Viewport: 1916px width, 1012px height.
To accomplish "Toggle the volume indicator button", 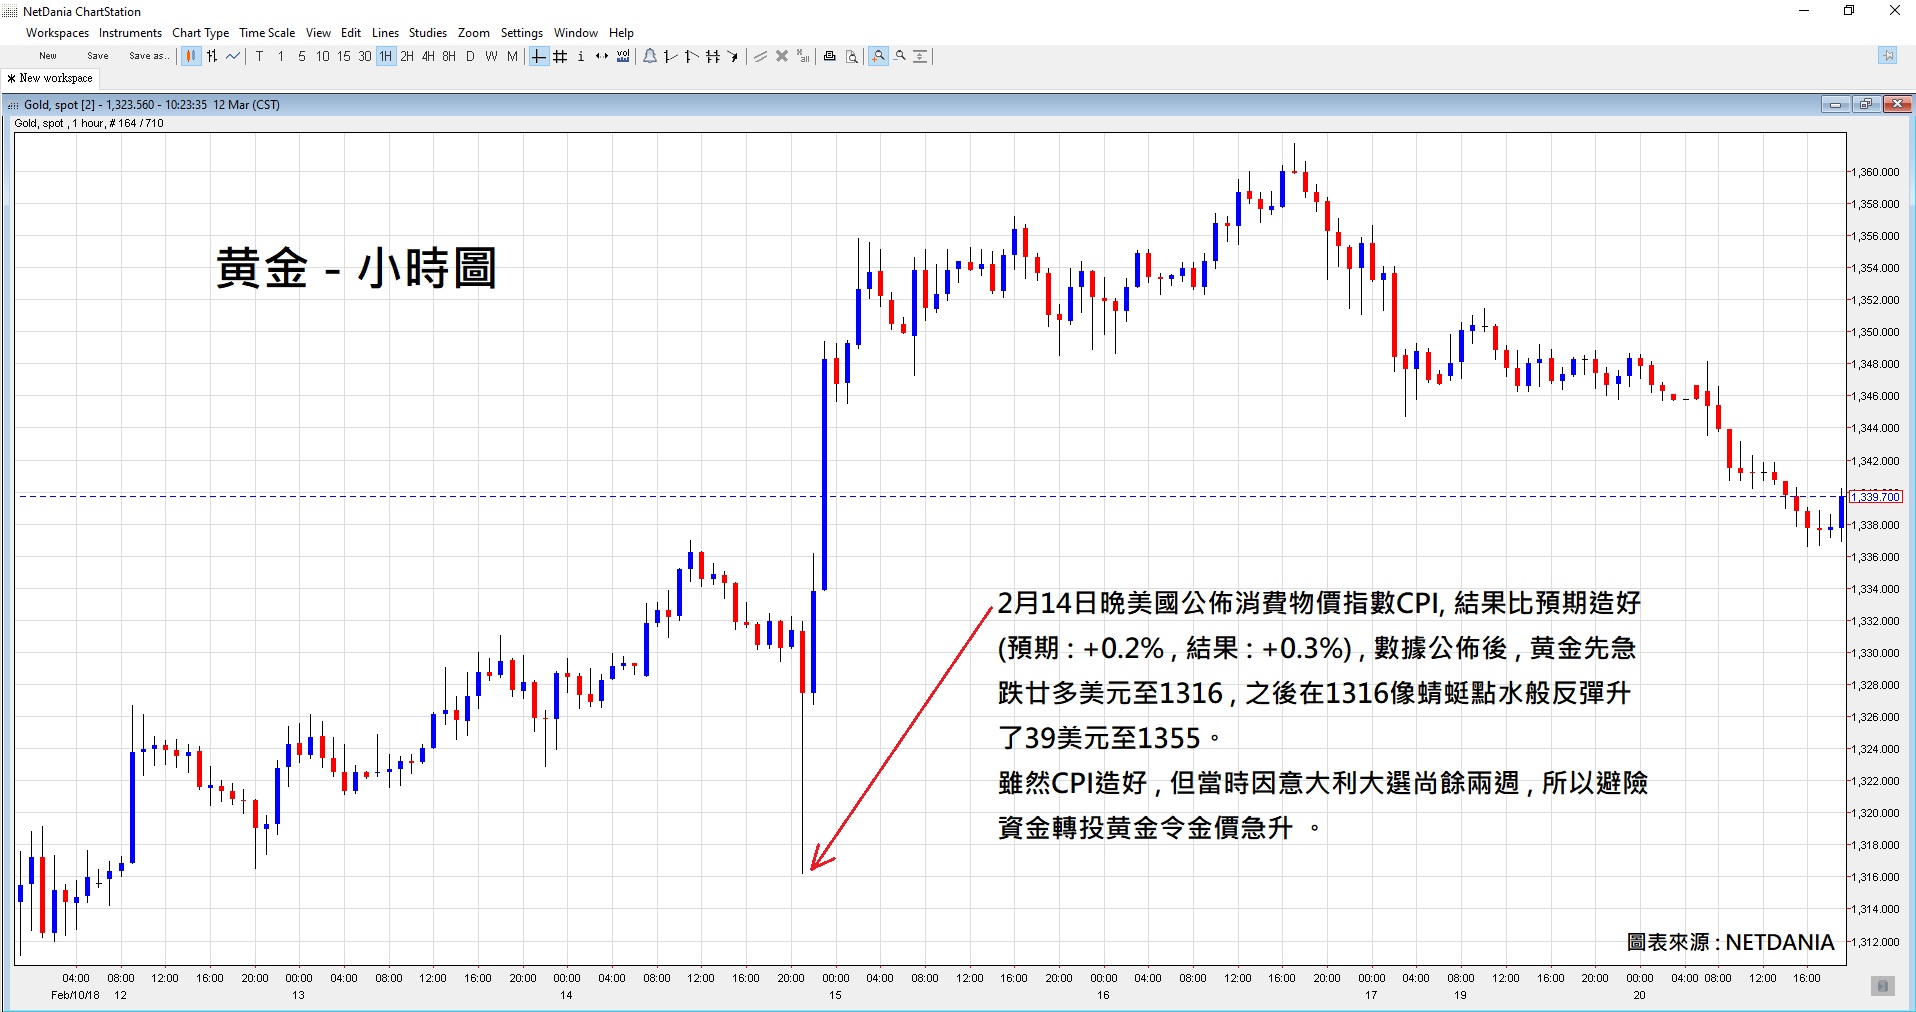I will [623, 57].
